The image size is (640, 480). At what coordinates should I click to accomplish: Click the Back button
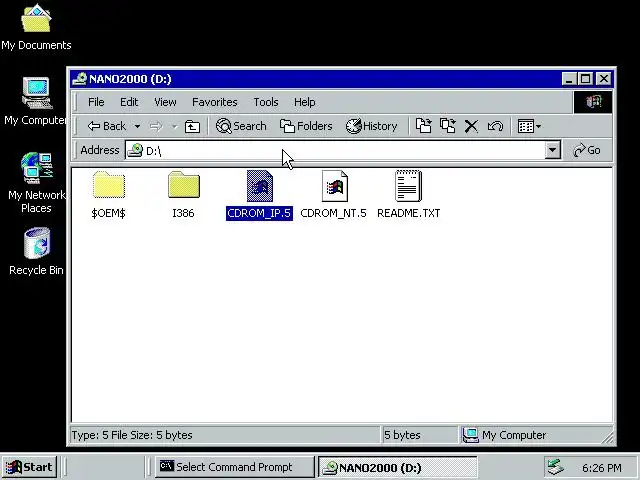[x=107, y=126]
